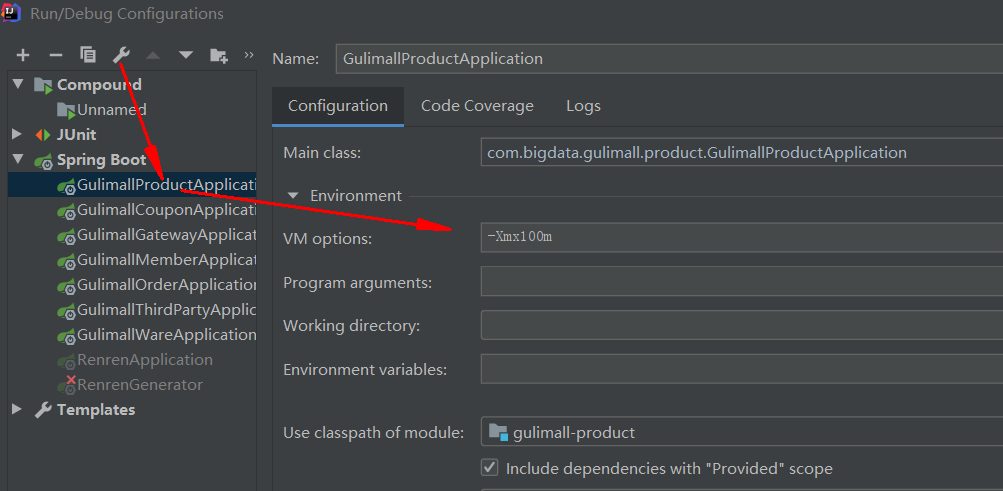Click the Copy Configuration icon
The height and width of the screenshot is (491, 1003).
point(88,55)
